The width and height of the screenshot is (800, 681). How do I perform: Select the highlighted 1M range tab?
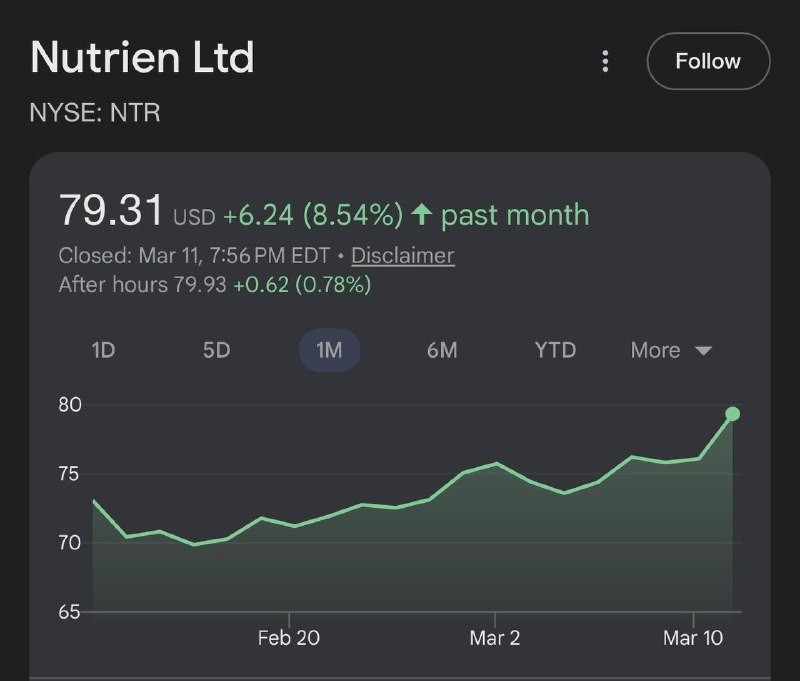point(329,350)
